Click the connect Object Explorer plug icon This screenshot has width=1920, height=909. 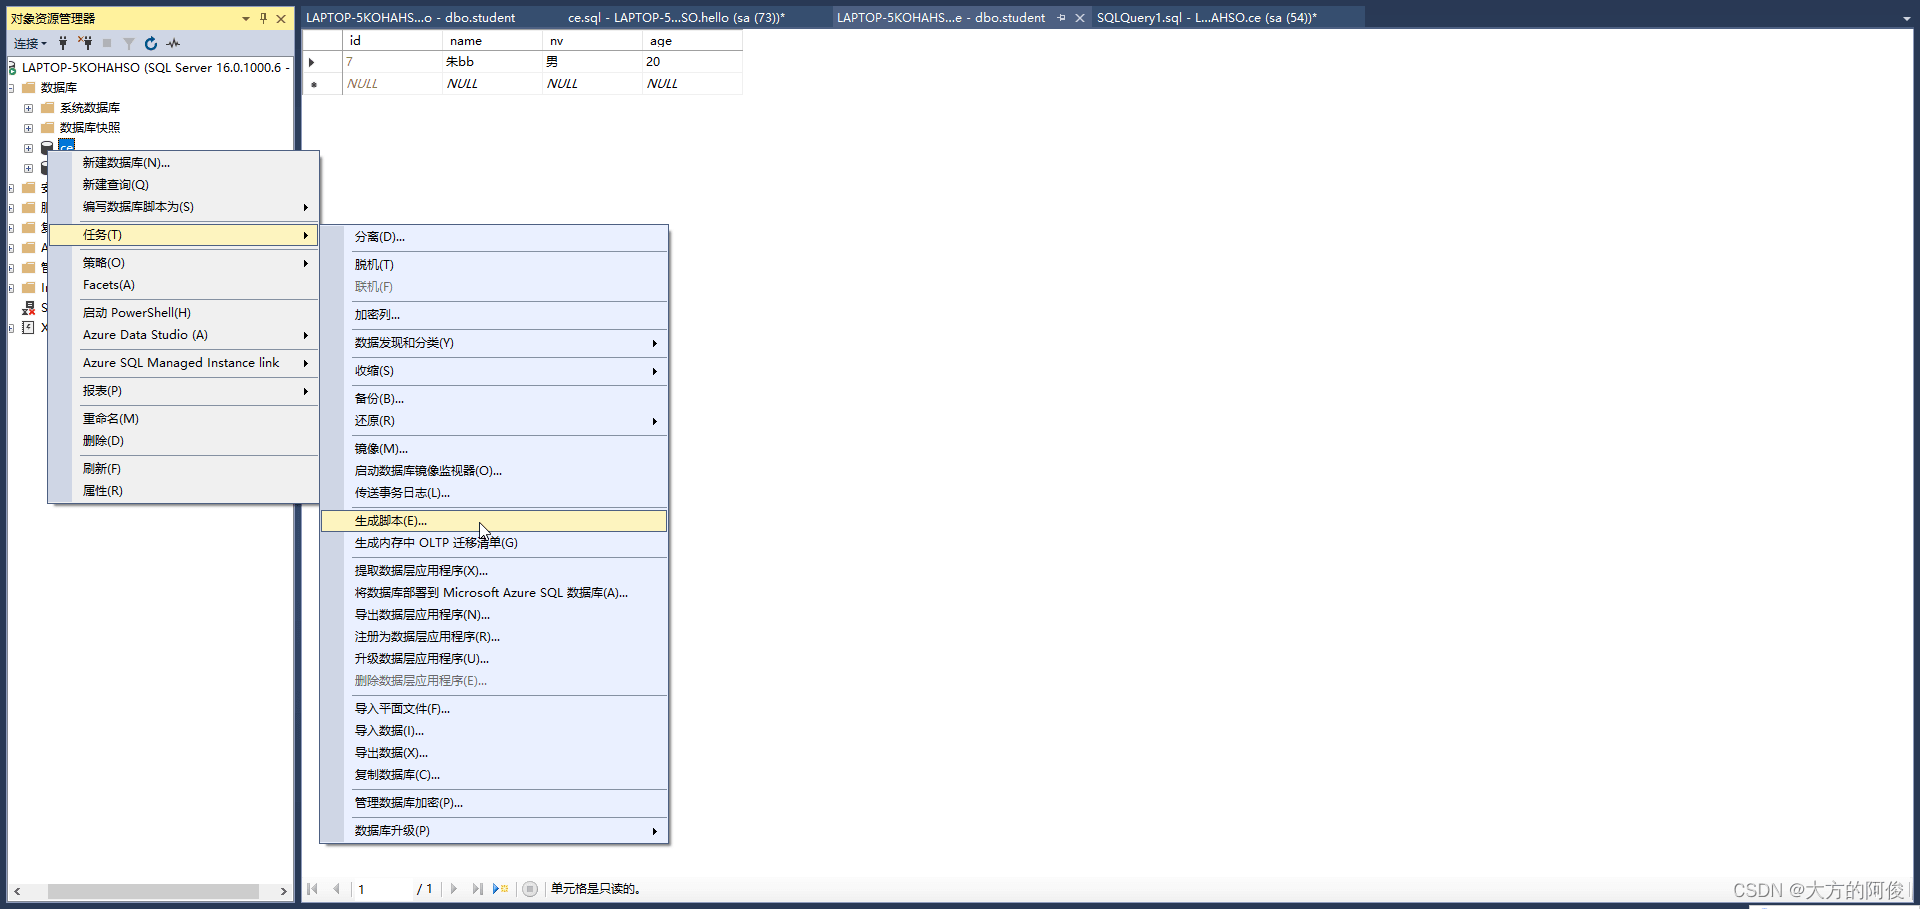(x=63, y=43)
